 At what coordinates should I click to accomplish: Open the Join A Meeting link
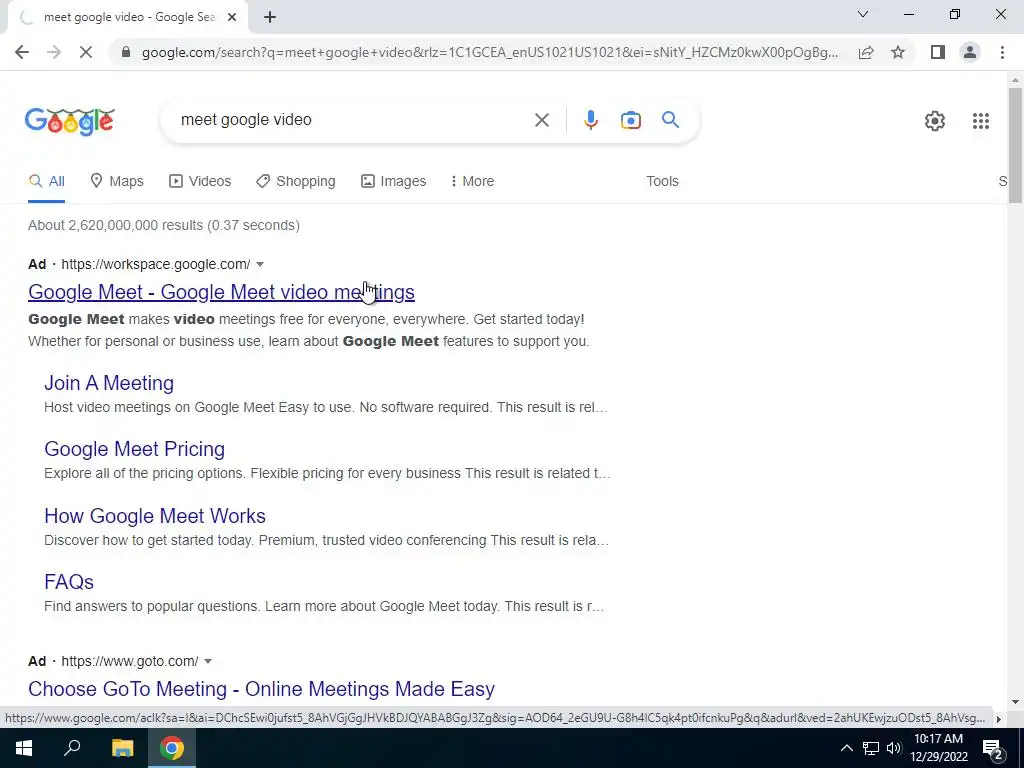coord(109,383)
